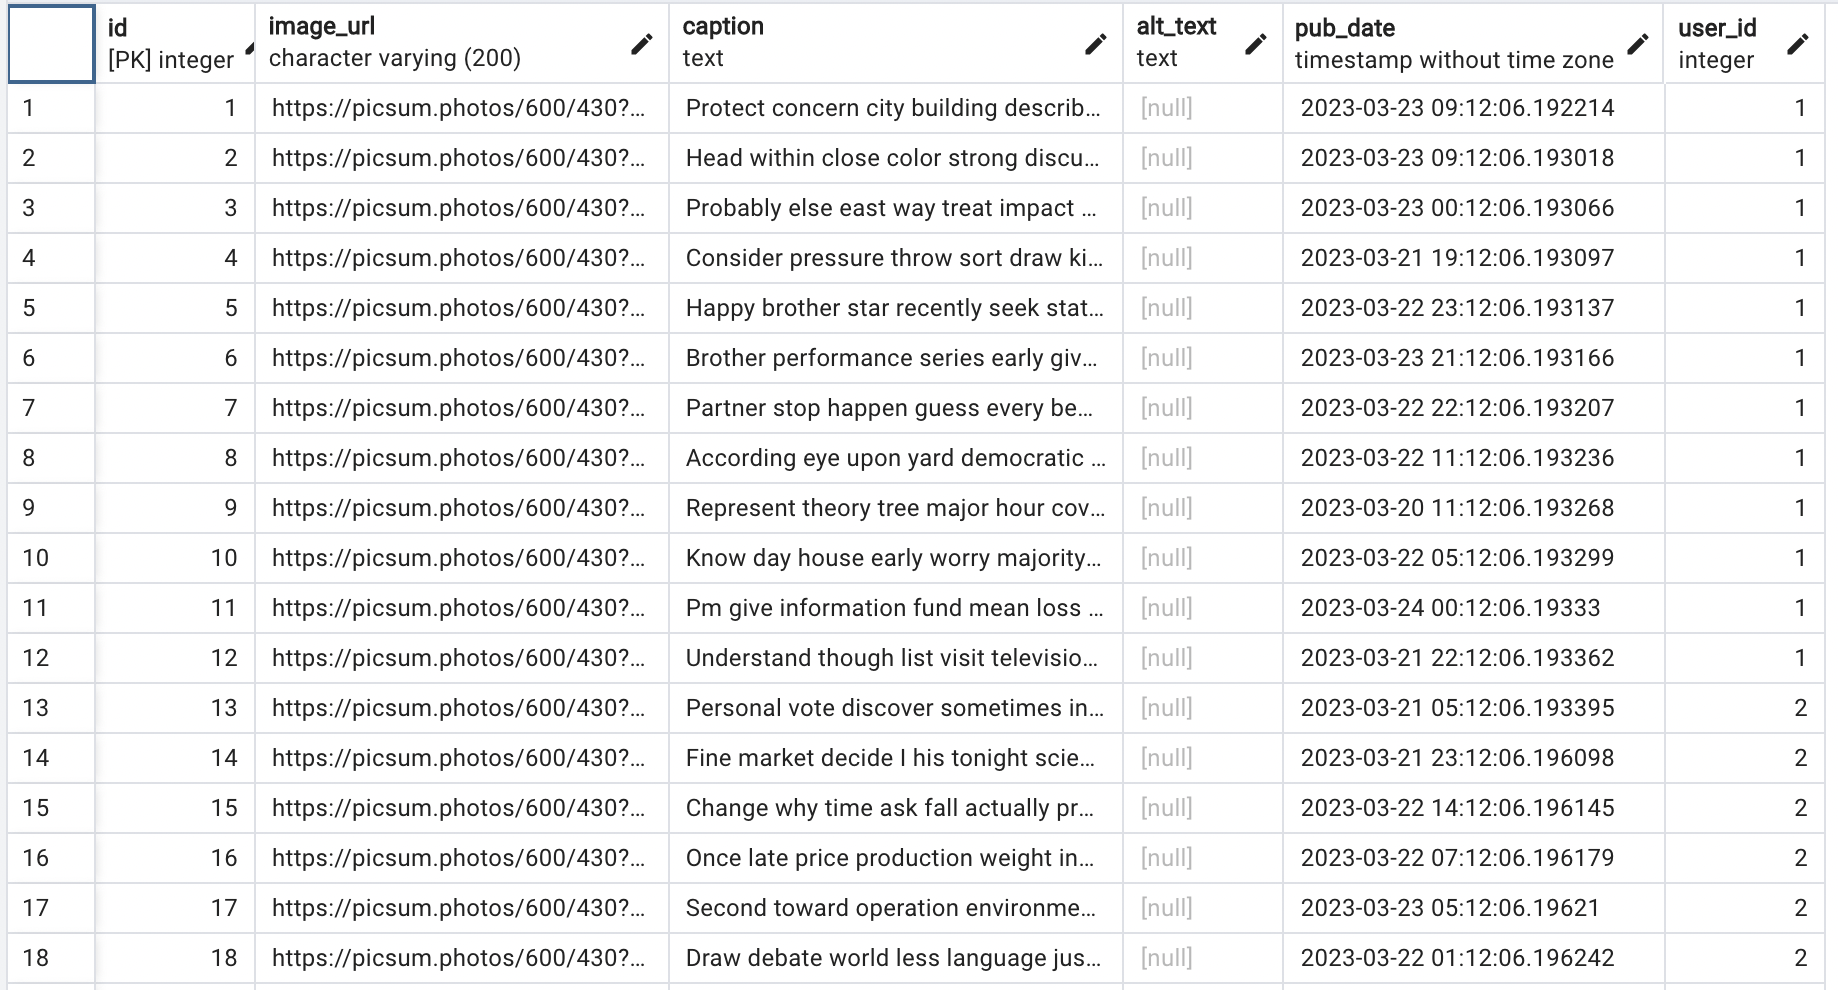The height and width of the screenshot is (990, 1838).
Task: Click user_id cell in row 13
Action: point(1744,708)
